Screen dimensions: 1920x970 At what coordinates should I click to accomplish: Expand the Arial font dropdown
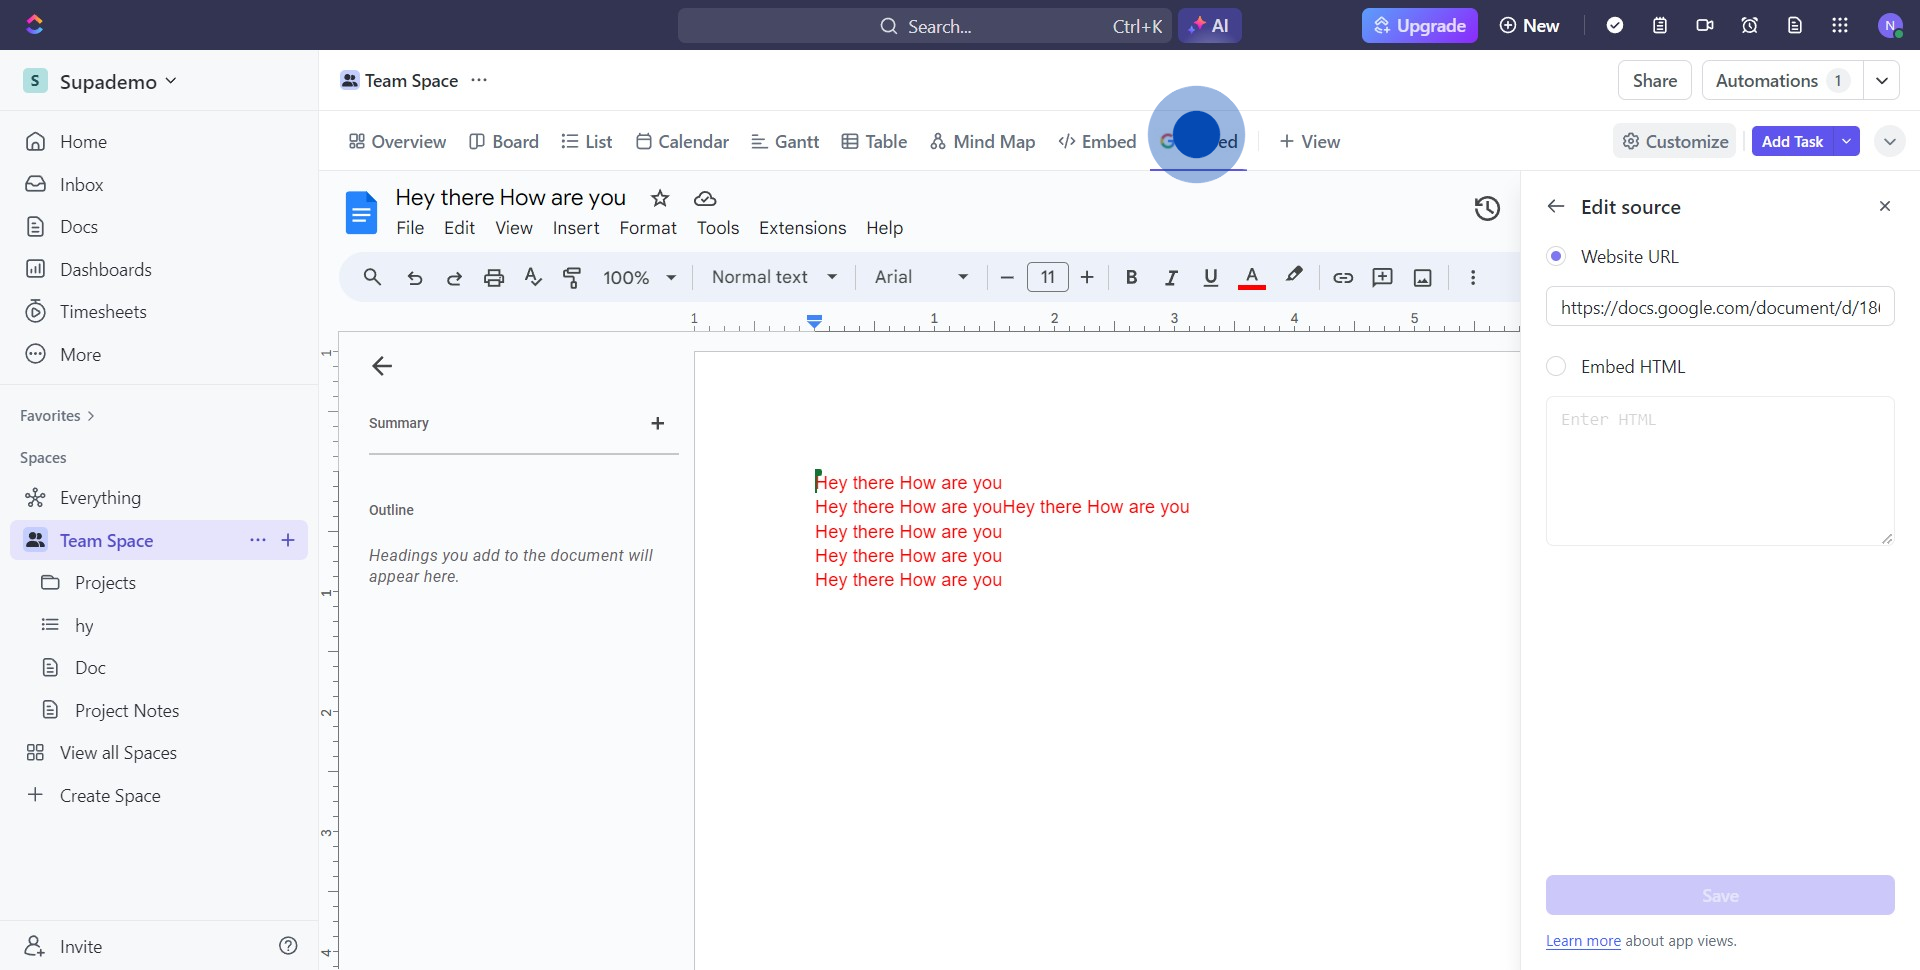click(921, 278)
